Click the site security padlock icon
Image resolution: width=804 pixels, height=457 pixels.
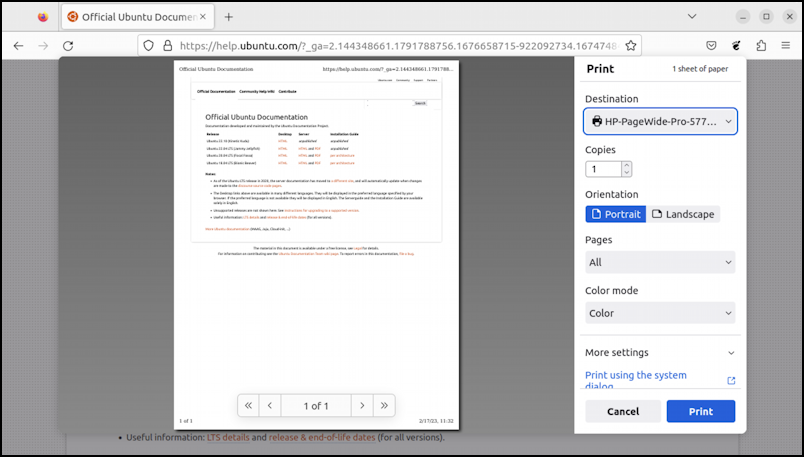click(167, 46)
